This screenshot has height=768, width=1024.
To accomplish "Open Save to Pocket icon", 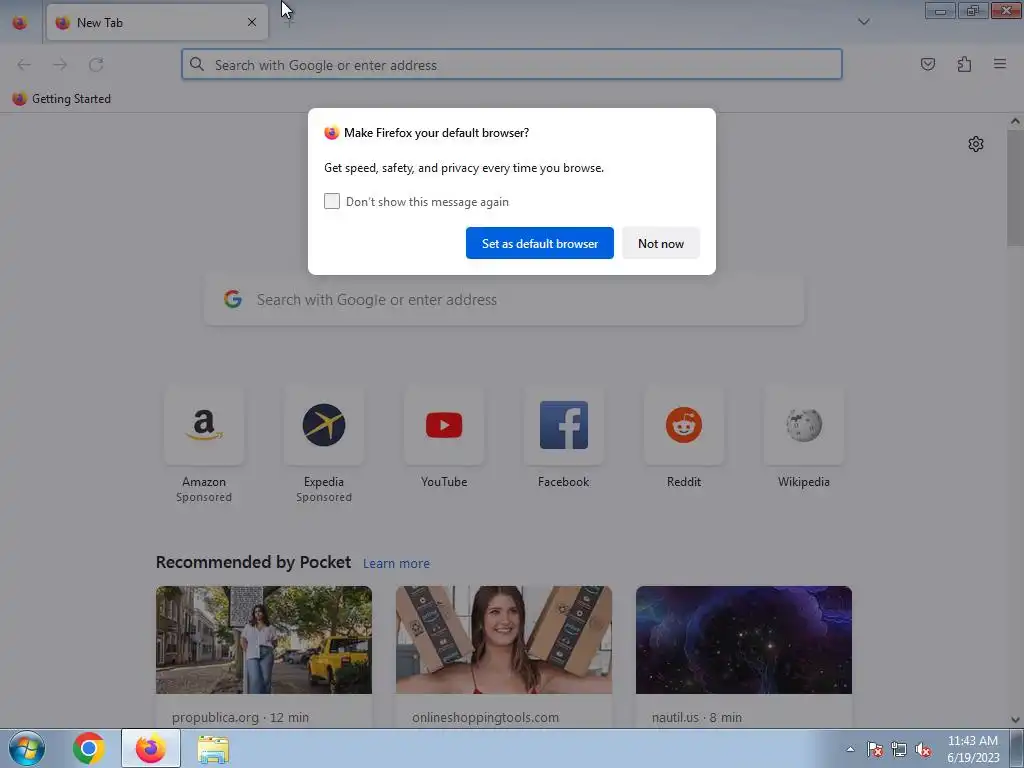I will (x=927, y=64).
